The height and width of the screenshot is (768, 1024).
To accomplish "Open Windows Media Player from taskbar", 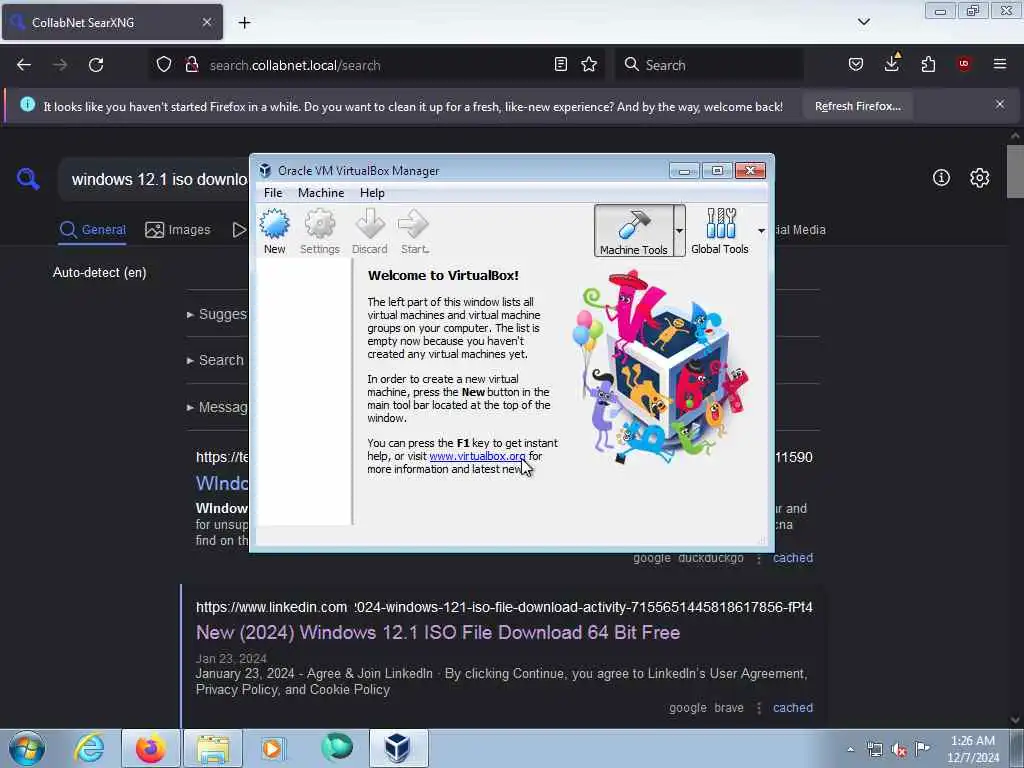I will pyautogui.click(x=272, y=748).
